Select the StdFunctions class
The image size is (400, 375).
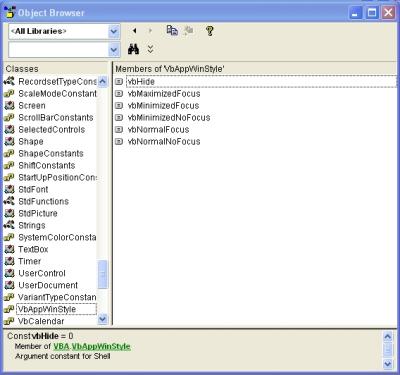pos(43,201)
